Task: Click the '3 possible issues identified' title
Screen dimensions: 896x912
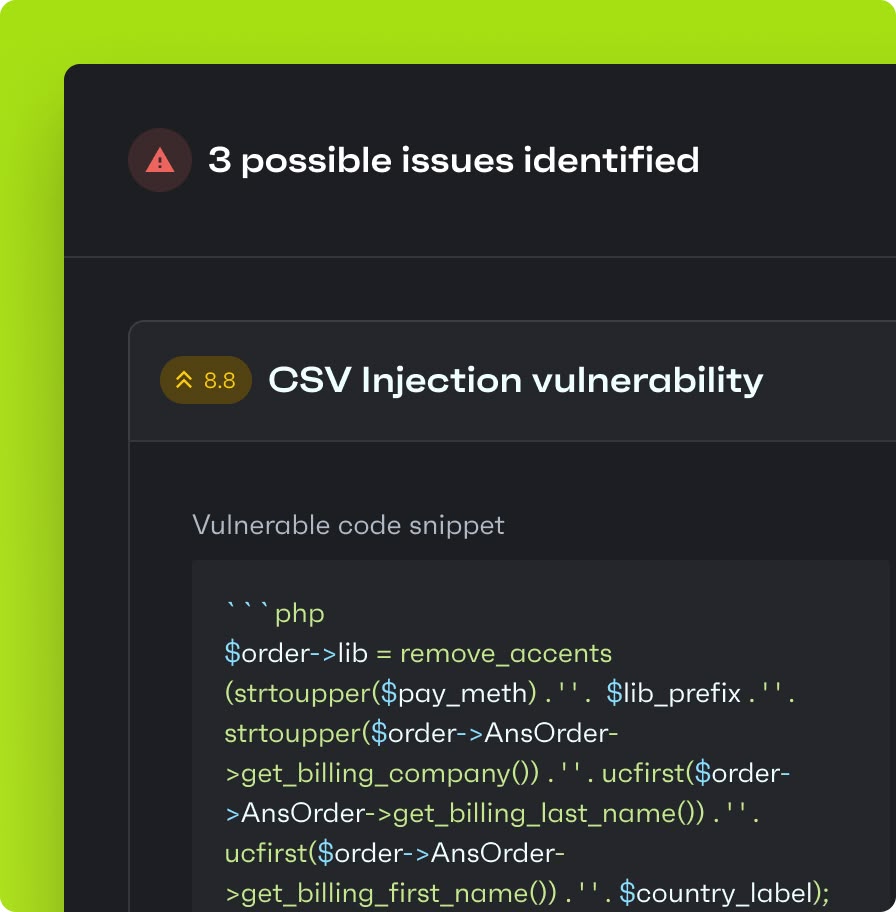Action: pos(454,160)
